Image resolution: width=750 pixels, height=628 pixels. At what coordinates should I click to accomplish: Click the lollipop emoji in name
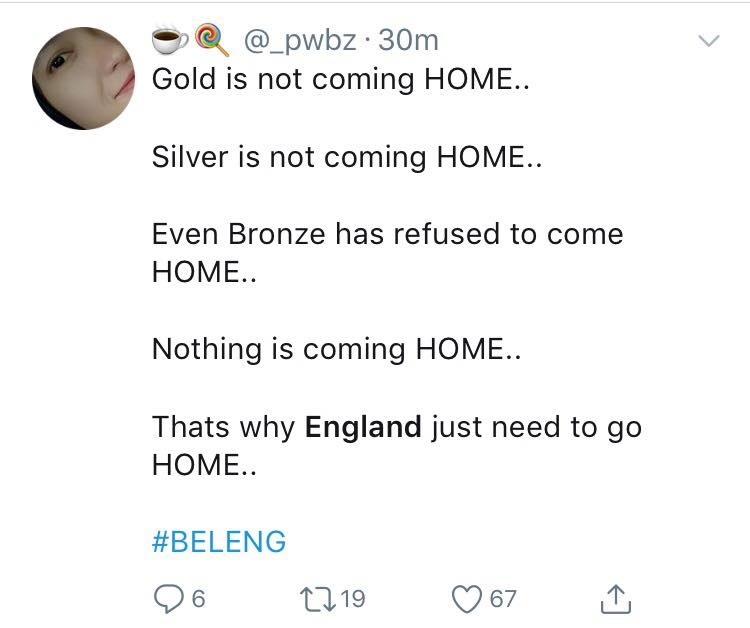pos(209,40)
